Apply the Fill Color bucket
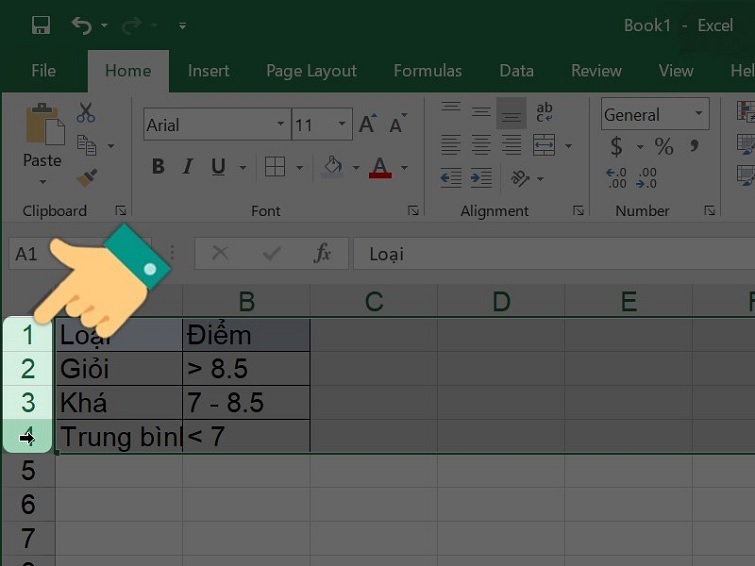 coord(333,167)
